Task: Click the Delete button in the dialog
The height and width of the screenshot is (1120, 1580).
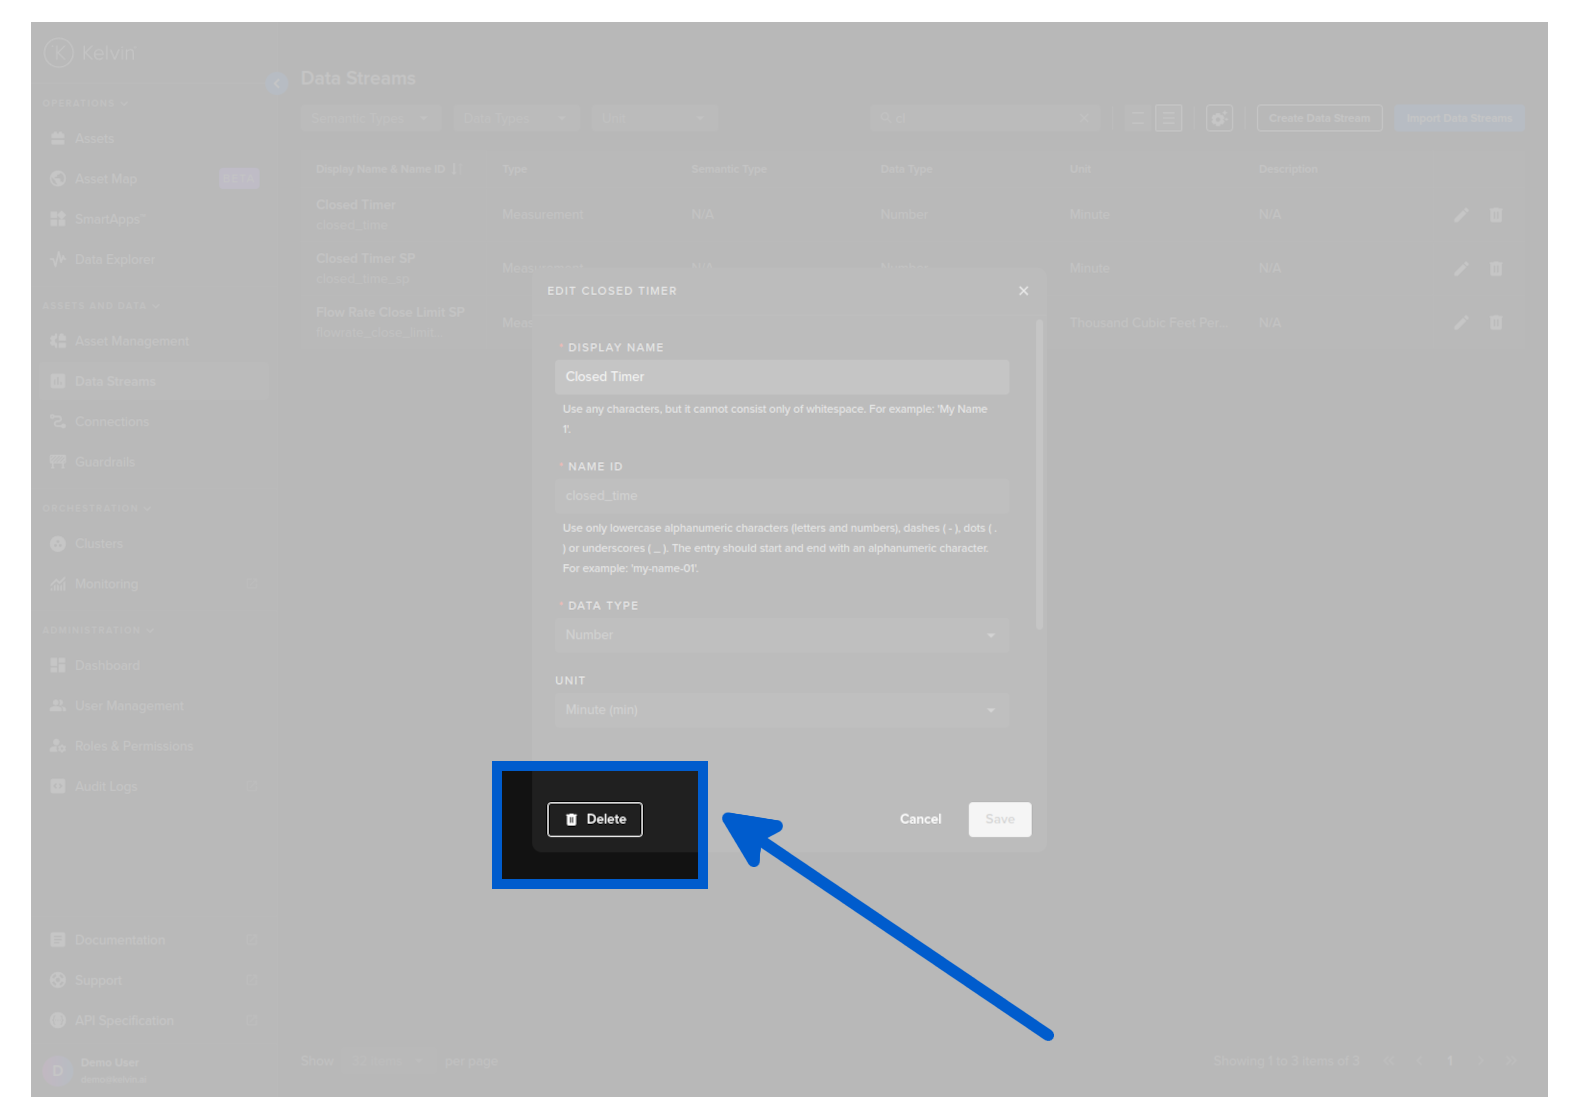Action: pos(595,819)
